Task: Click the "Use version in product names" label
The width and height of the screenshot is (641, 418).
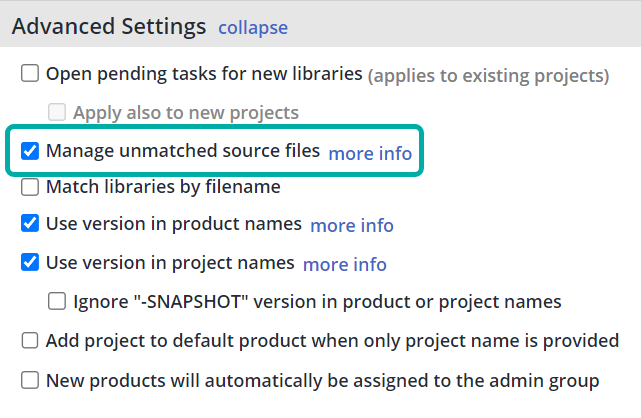Action: pyautogui.click(x=173, y=223)
